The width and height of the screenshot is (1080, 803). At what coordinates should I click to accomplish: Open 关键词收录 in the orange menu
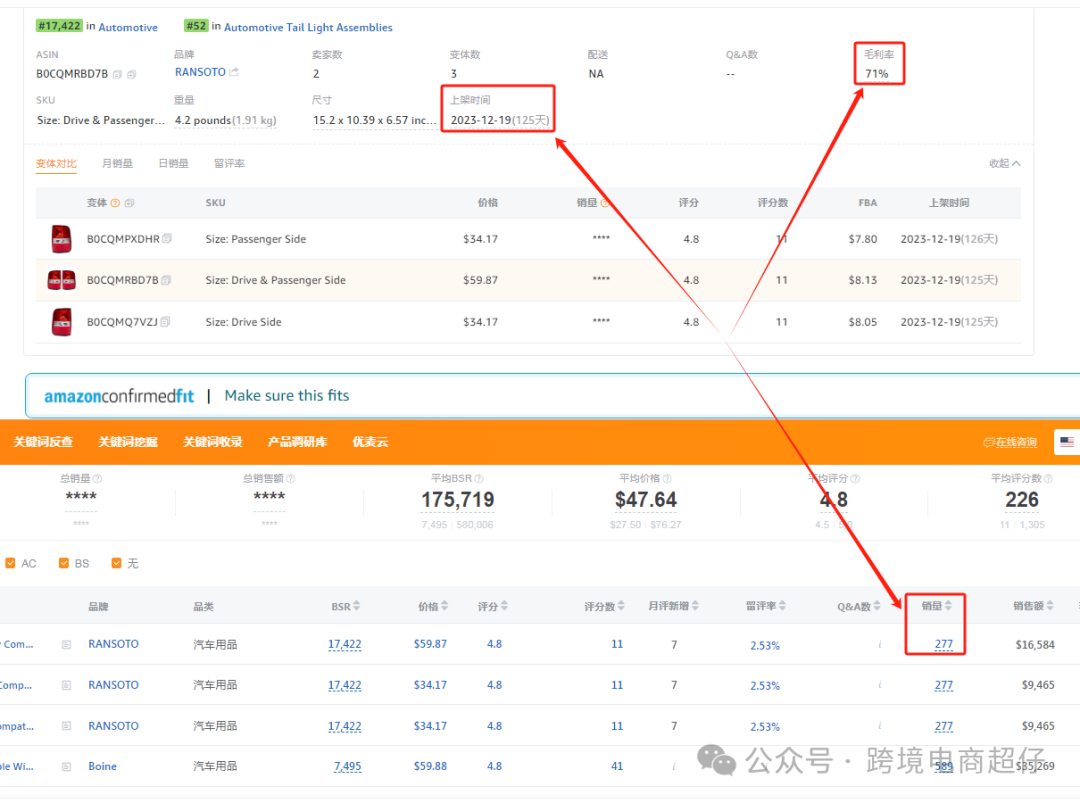coord(213,442)
